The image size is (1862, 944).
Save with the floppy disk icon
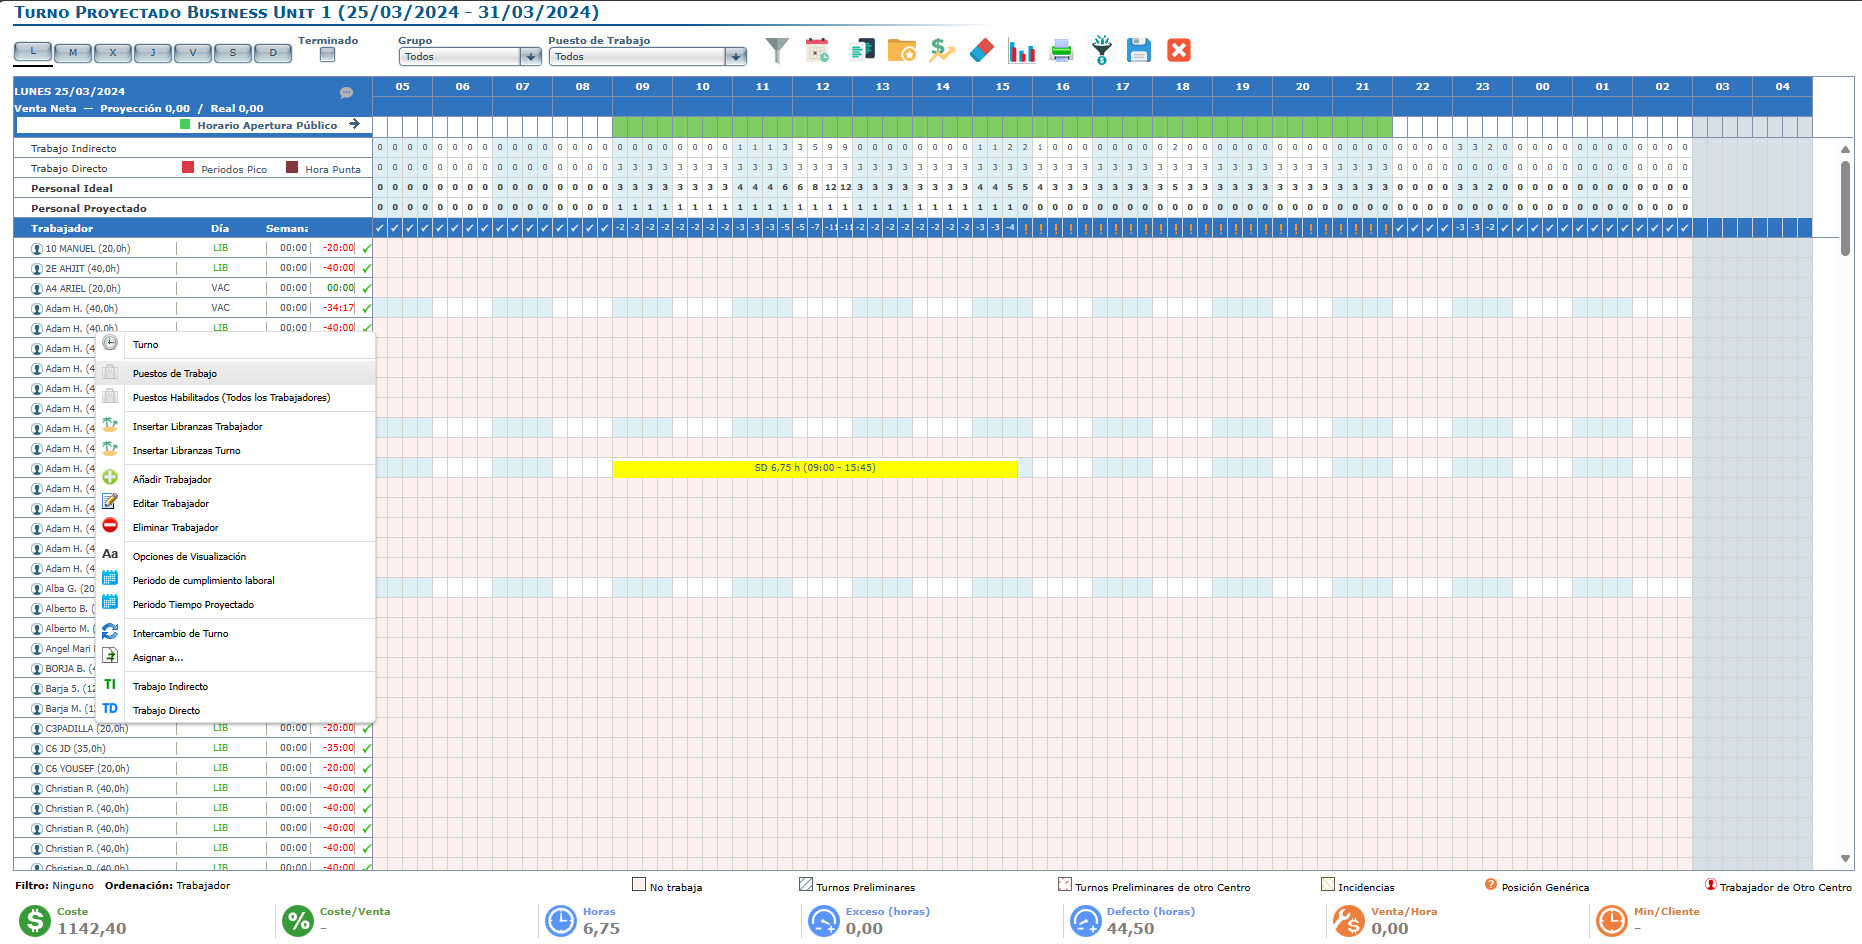(1139, 50)
